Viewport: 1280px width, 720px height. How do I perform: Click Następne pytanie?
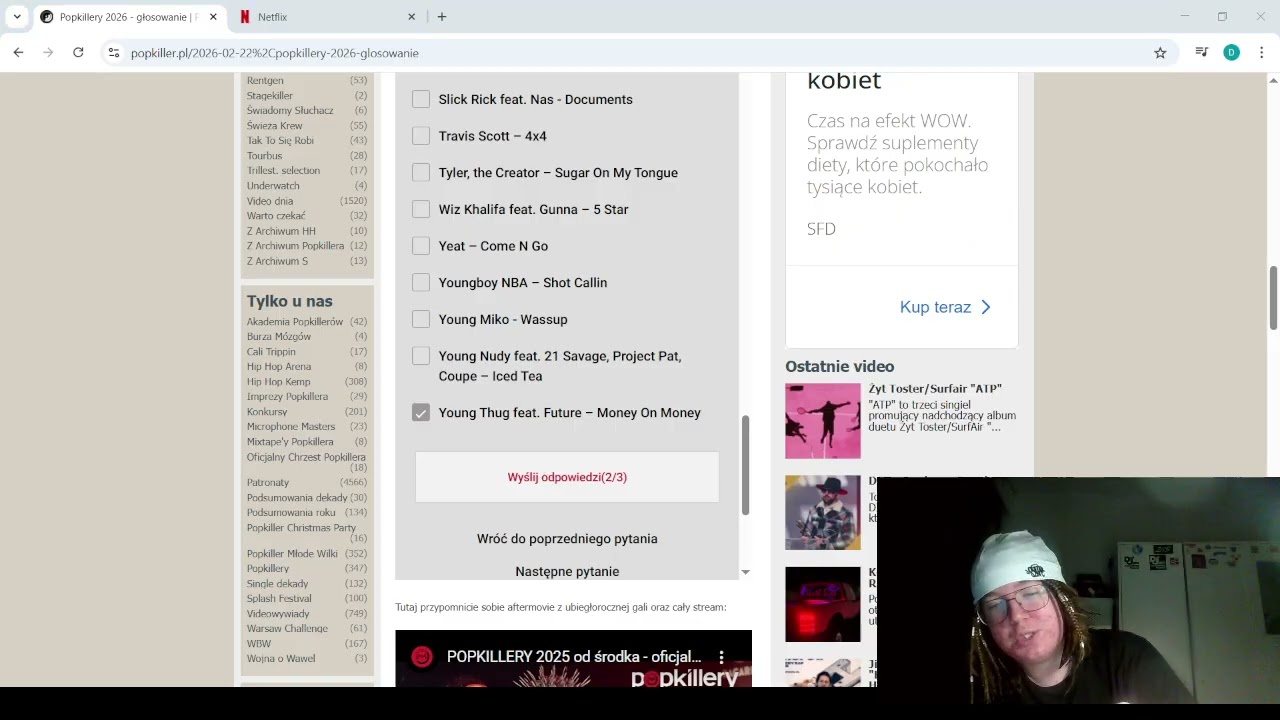tap(567, 572)
